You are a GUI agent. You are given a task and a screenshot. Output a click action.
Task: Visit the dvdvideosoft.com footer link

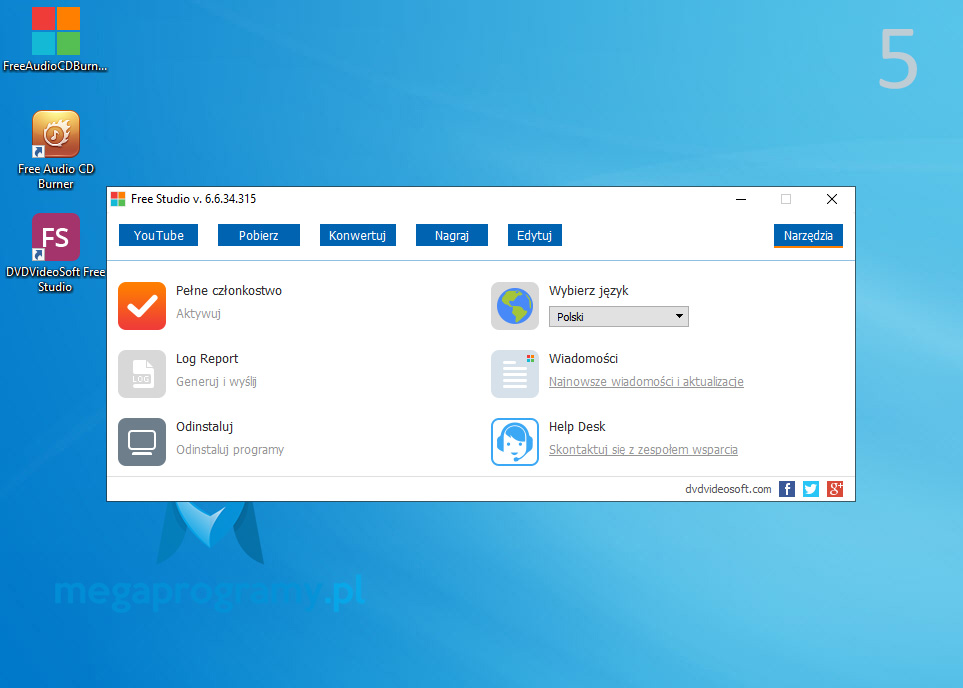[728, 490]
